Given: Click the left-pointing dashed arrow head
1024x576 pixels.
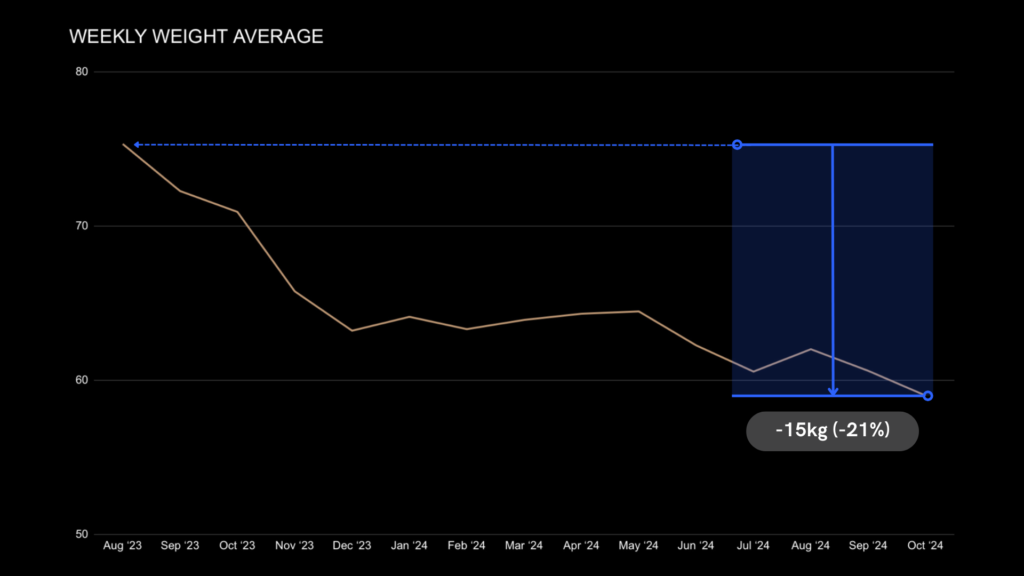Looking at the screenshot, I should point(137,145).
